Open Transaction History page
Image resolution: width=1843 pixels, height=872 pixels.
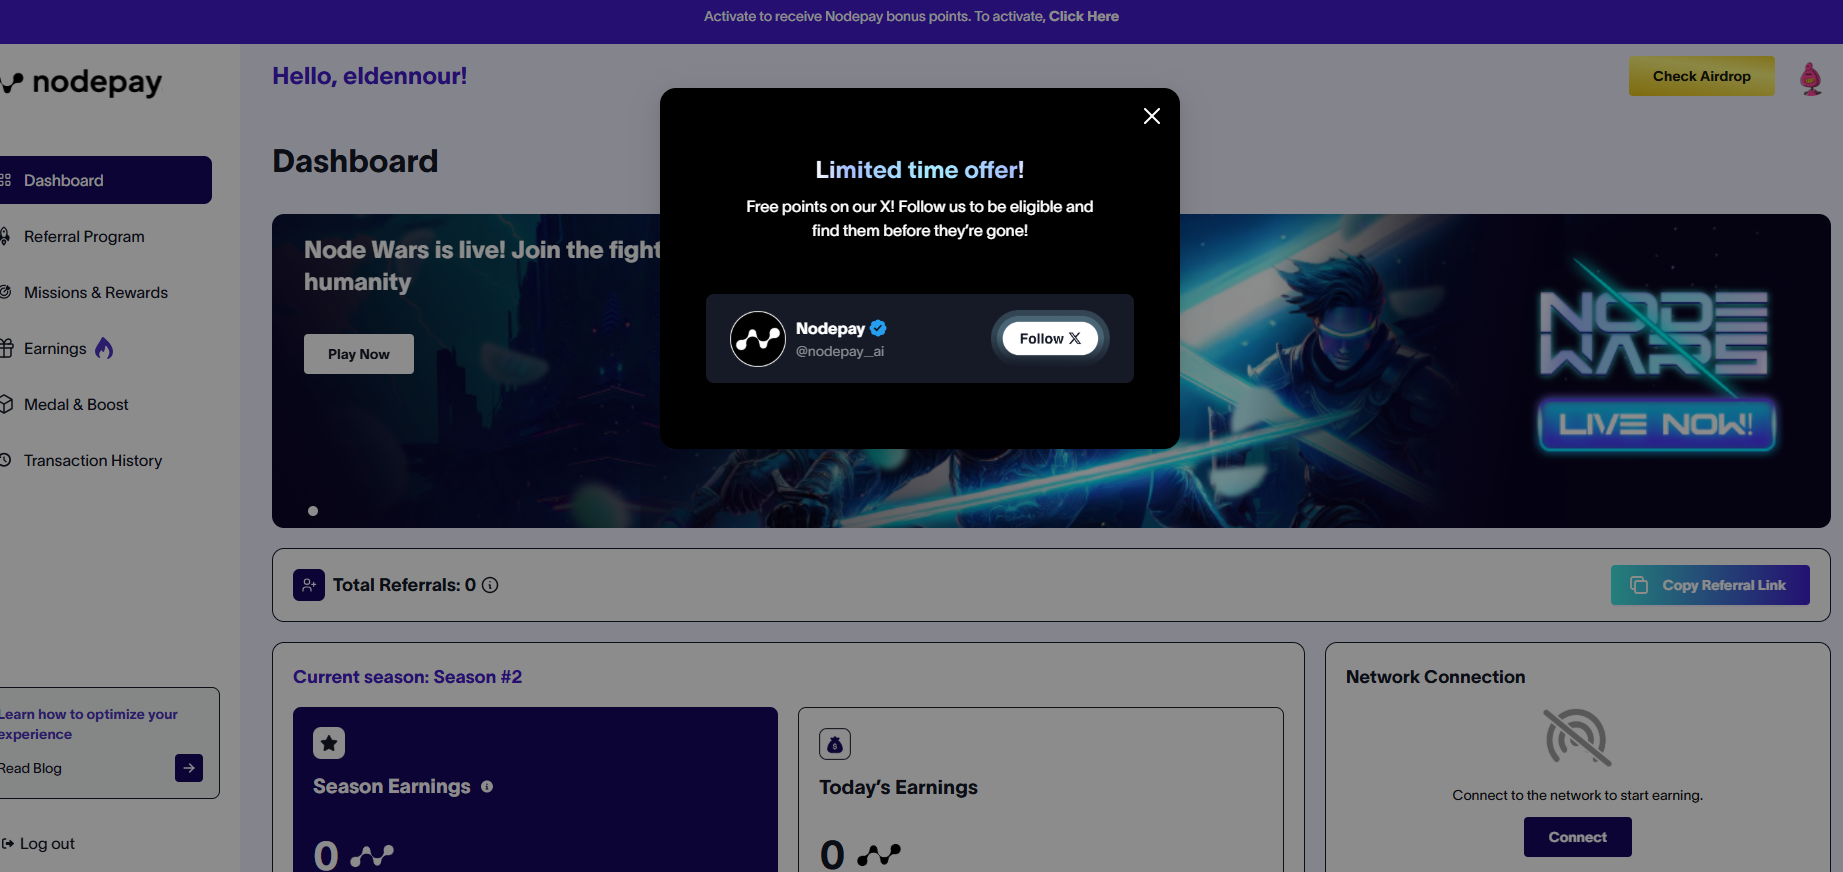[93, 461]
